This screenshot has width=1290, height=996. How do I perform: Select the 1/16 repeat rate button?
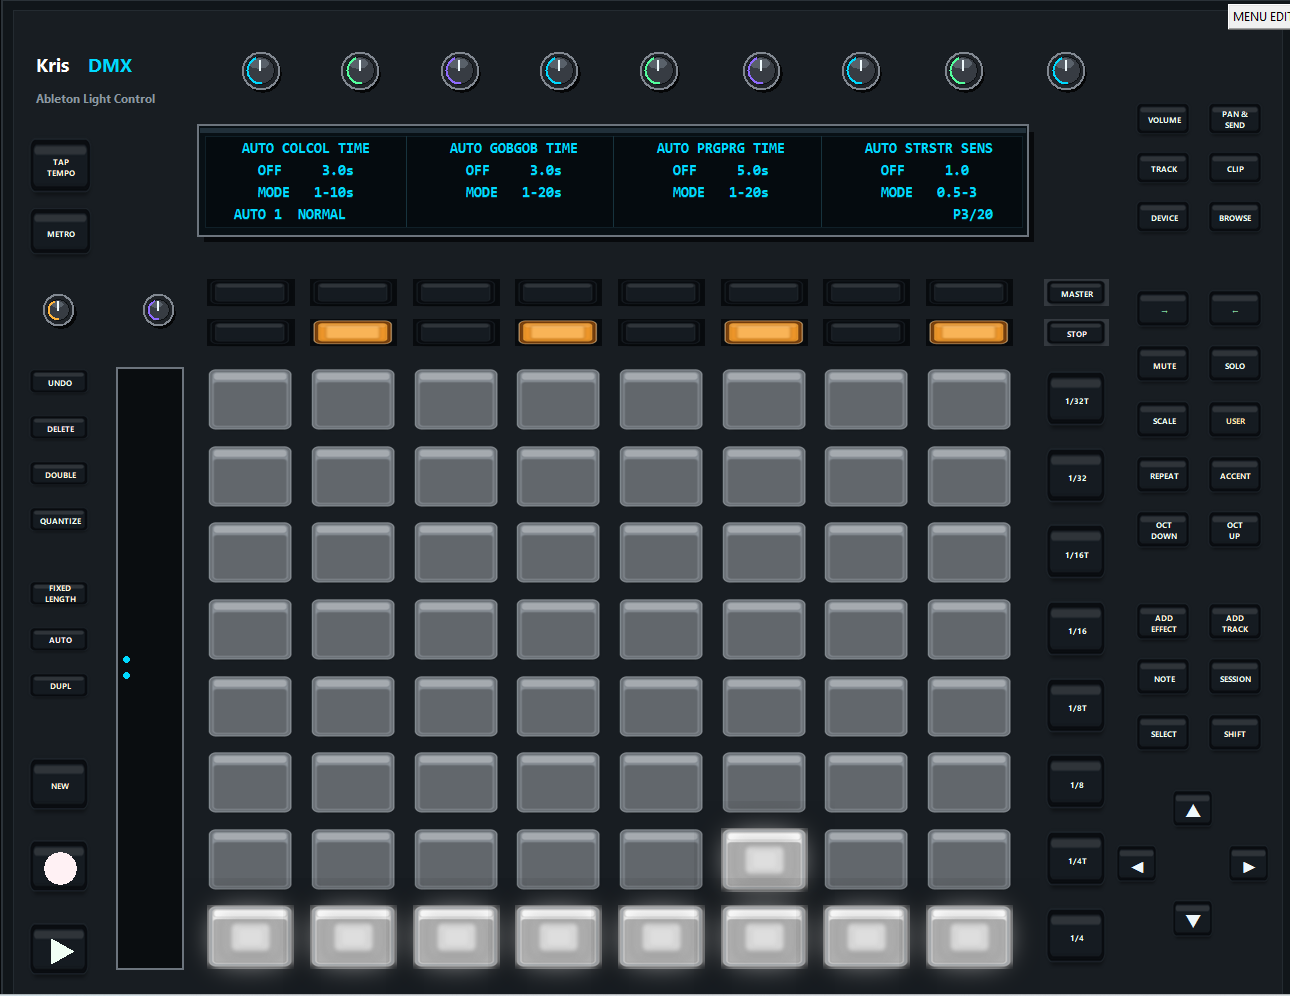1076,631
